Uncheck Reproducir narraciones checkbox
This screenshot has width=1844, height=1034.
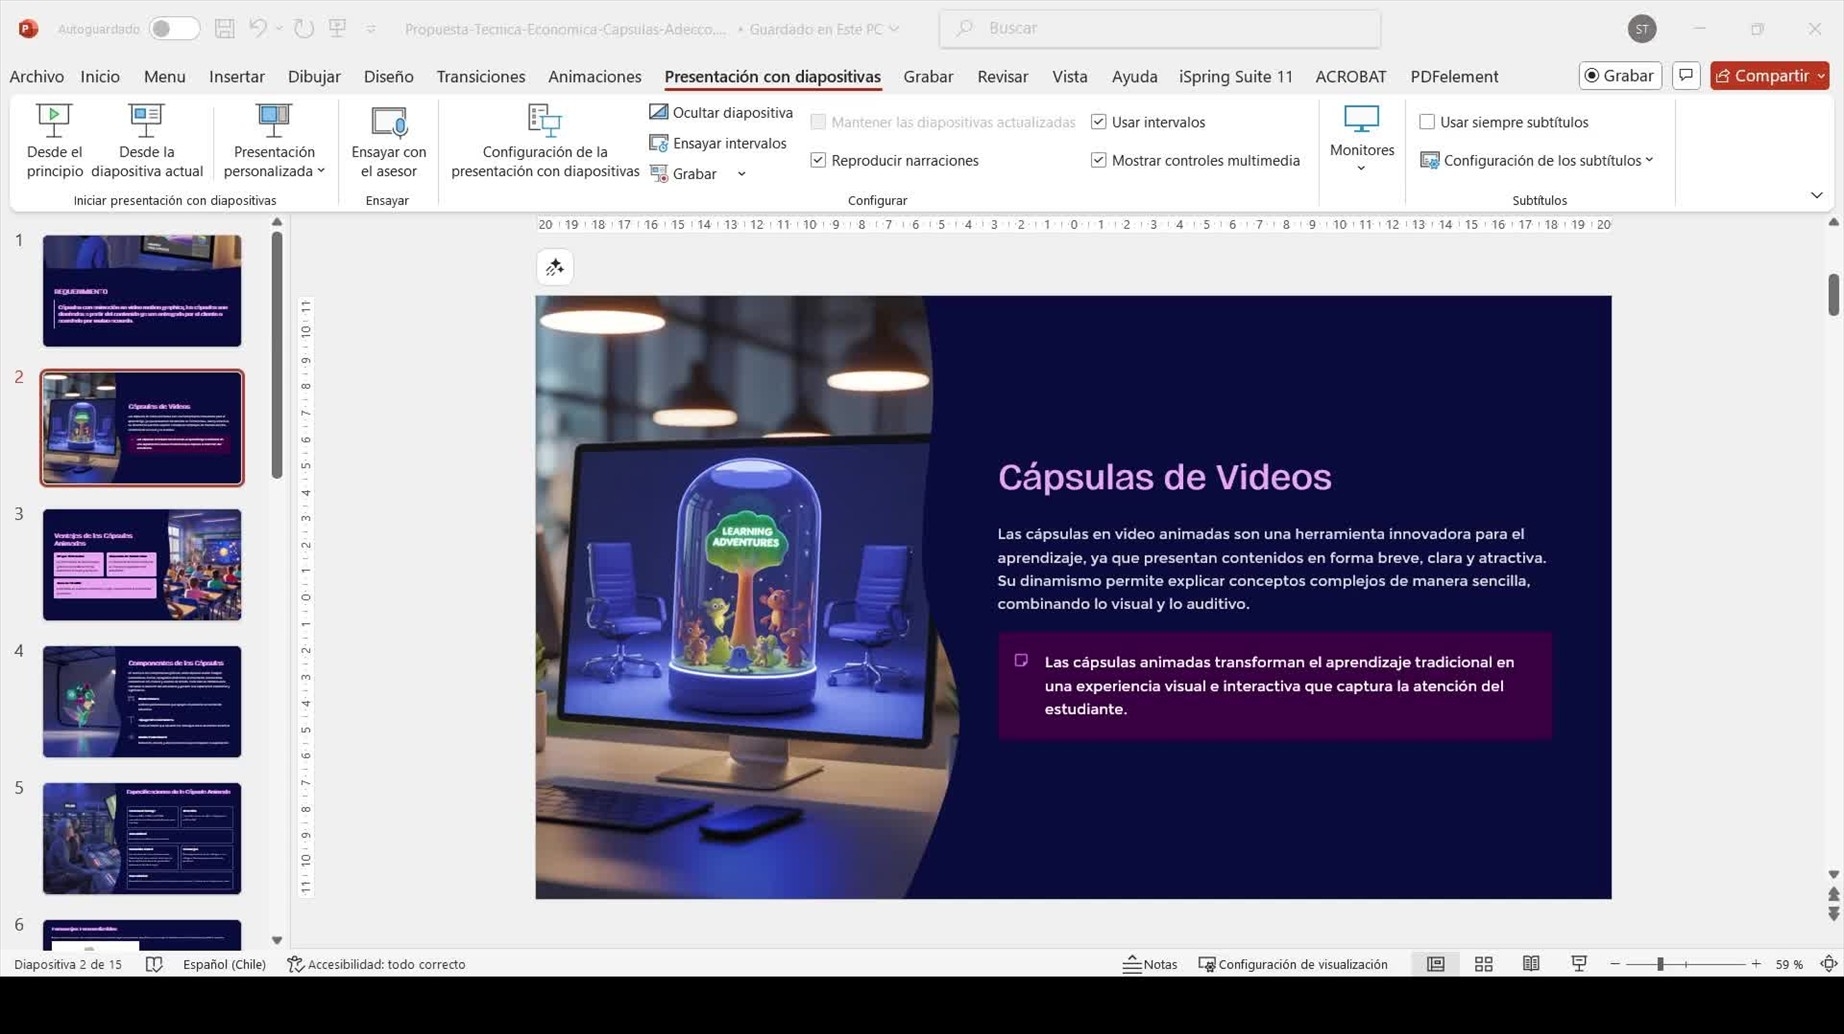point(818,160)
